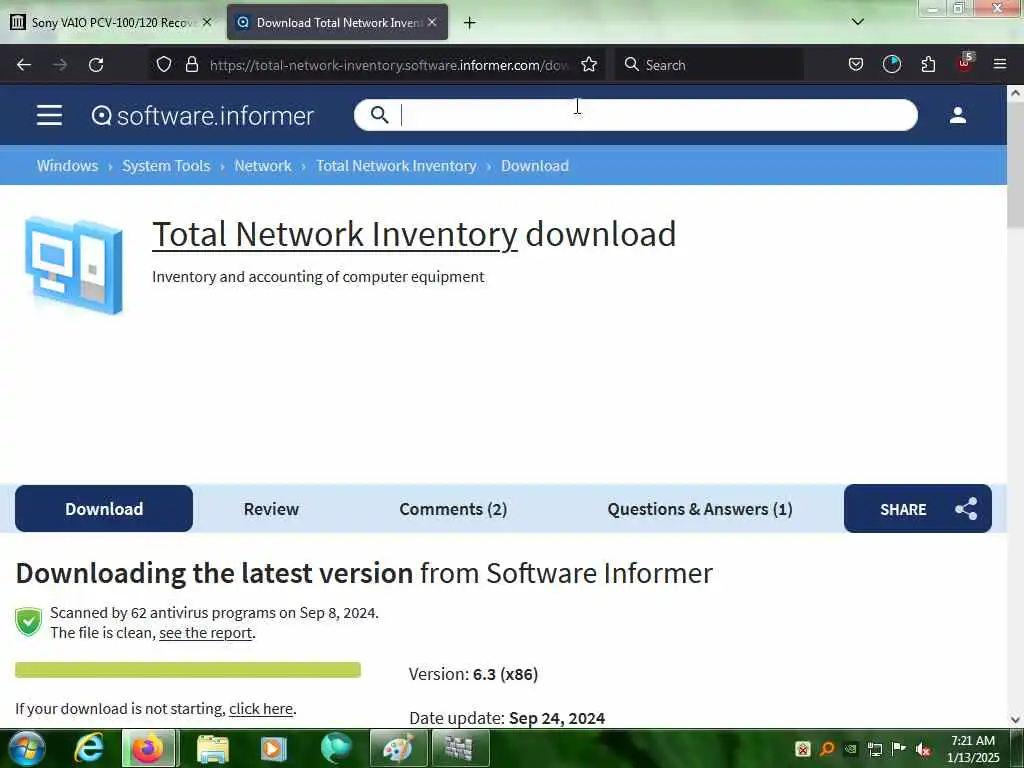Go back to the previous page
The image size is (1024, 768).
[24, 65]
